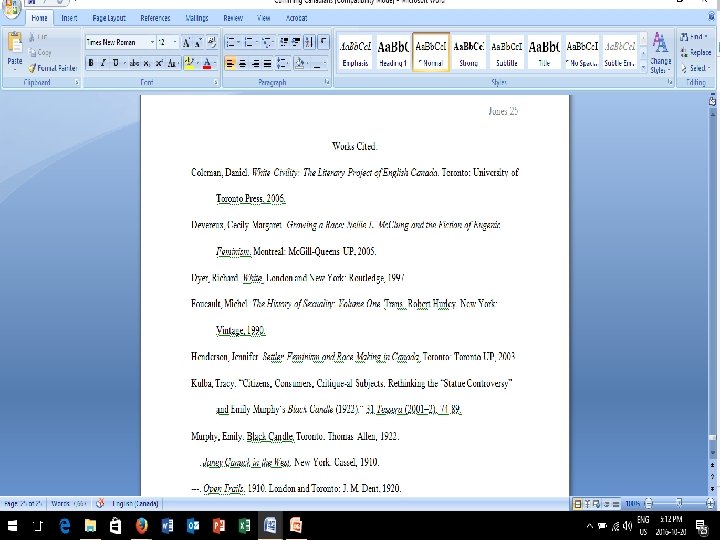720x540 pixels.
Task: Toggle Italic formatting
Action: click(x=103, y=63)
